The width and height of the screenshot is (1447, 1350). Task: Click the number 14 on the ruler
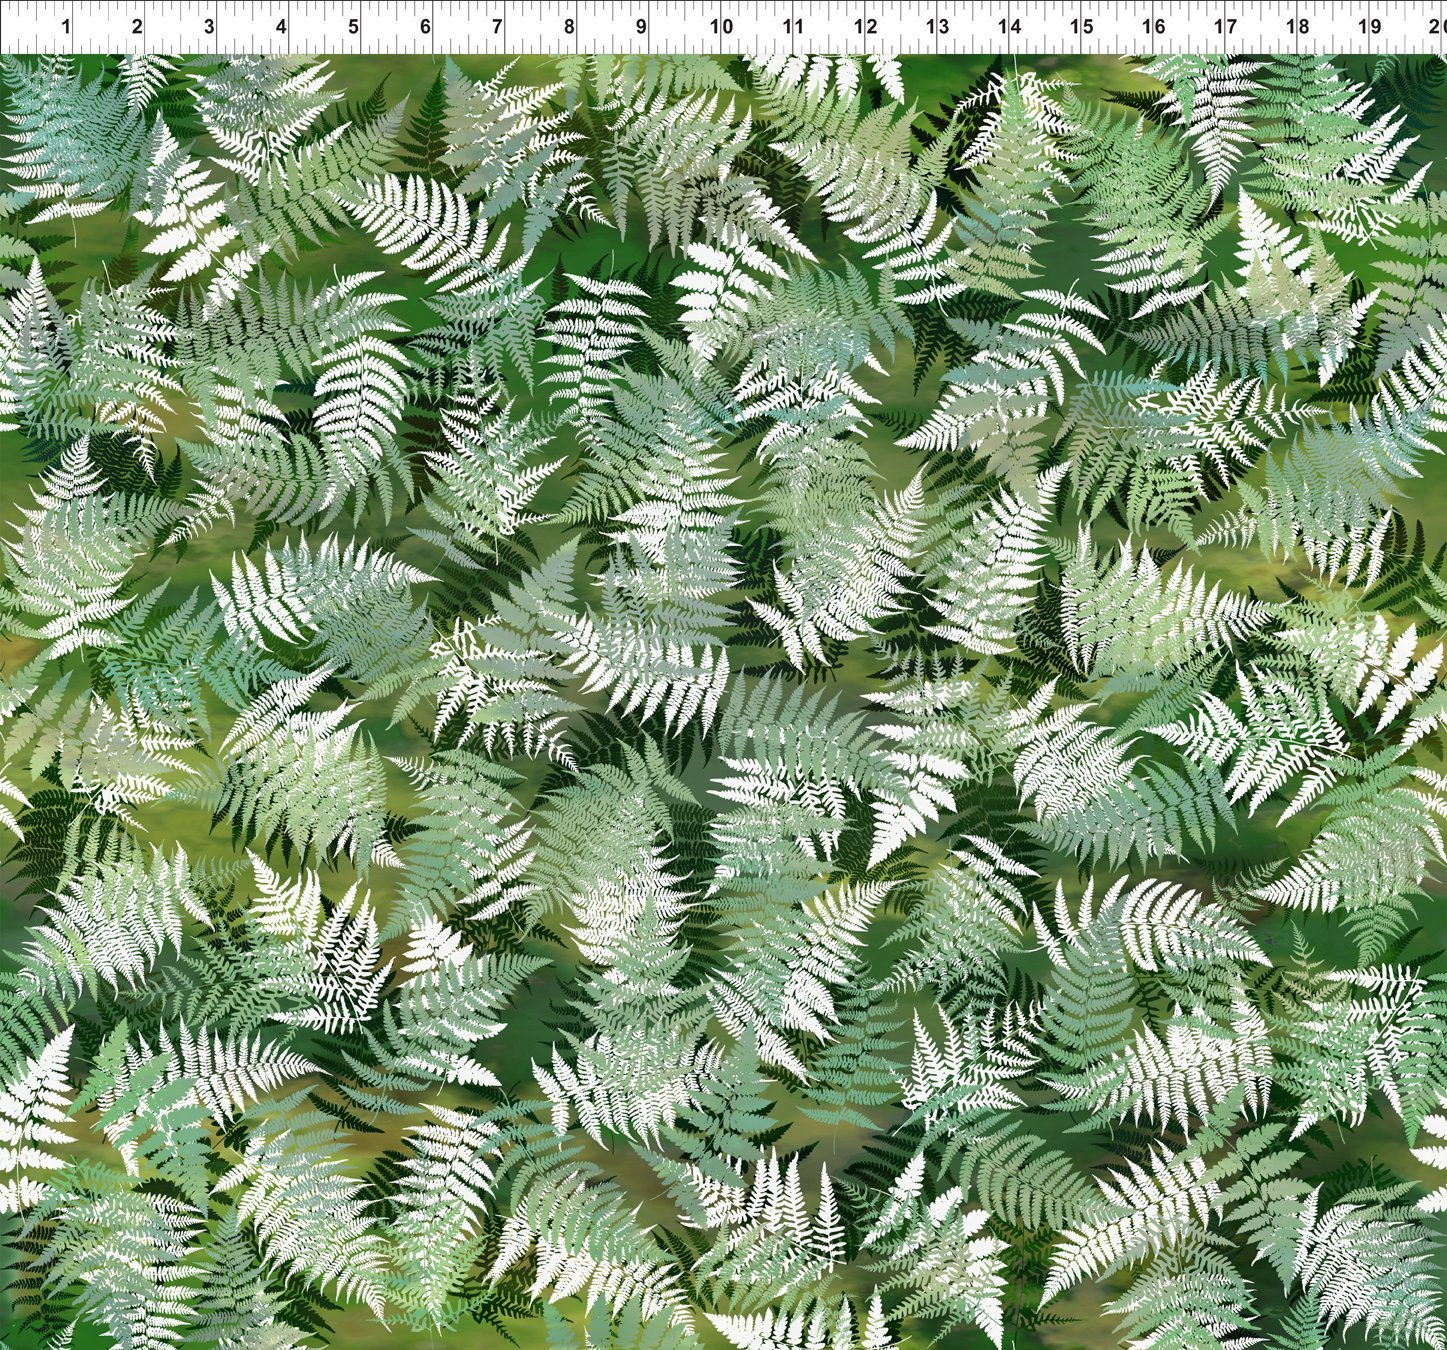[x=1010, y=27]
